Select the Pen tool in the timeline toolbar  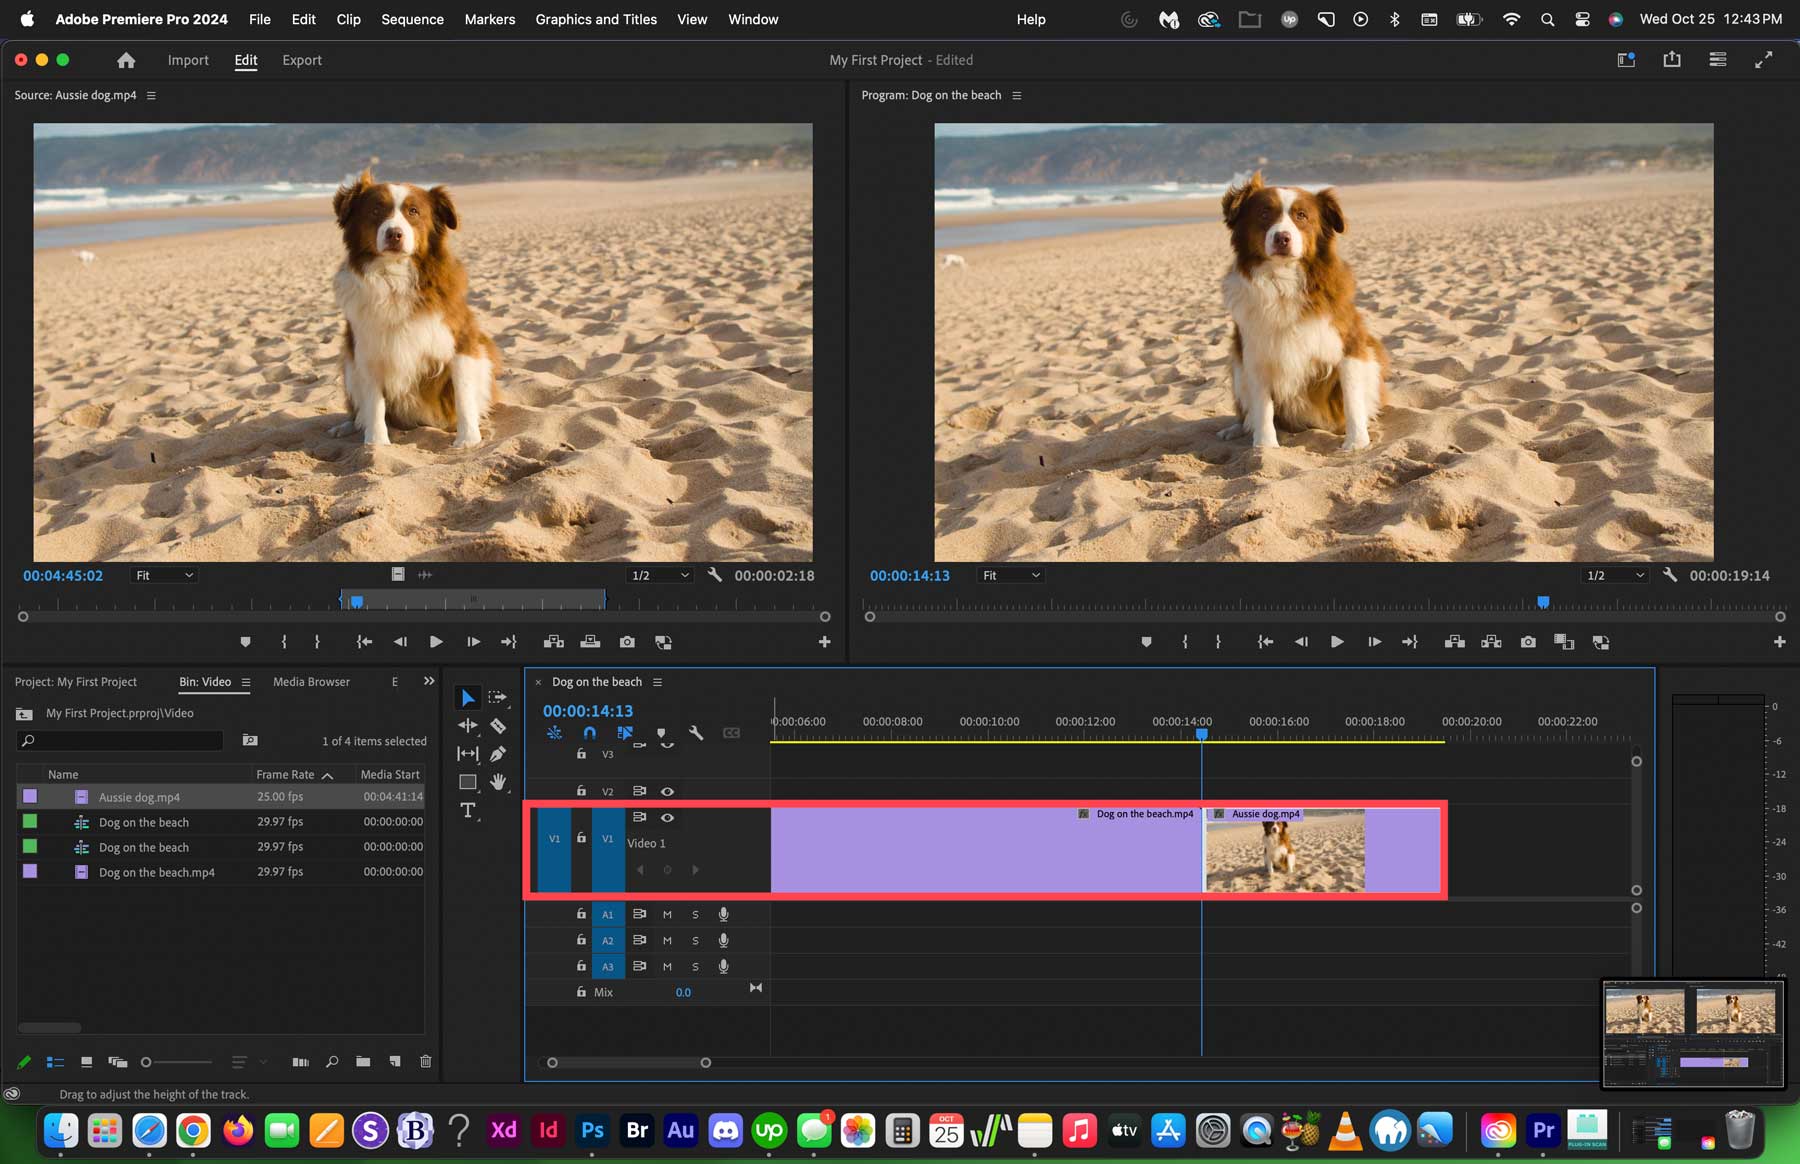point(497,753)
